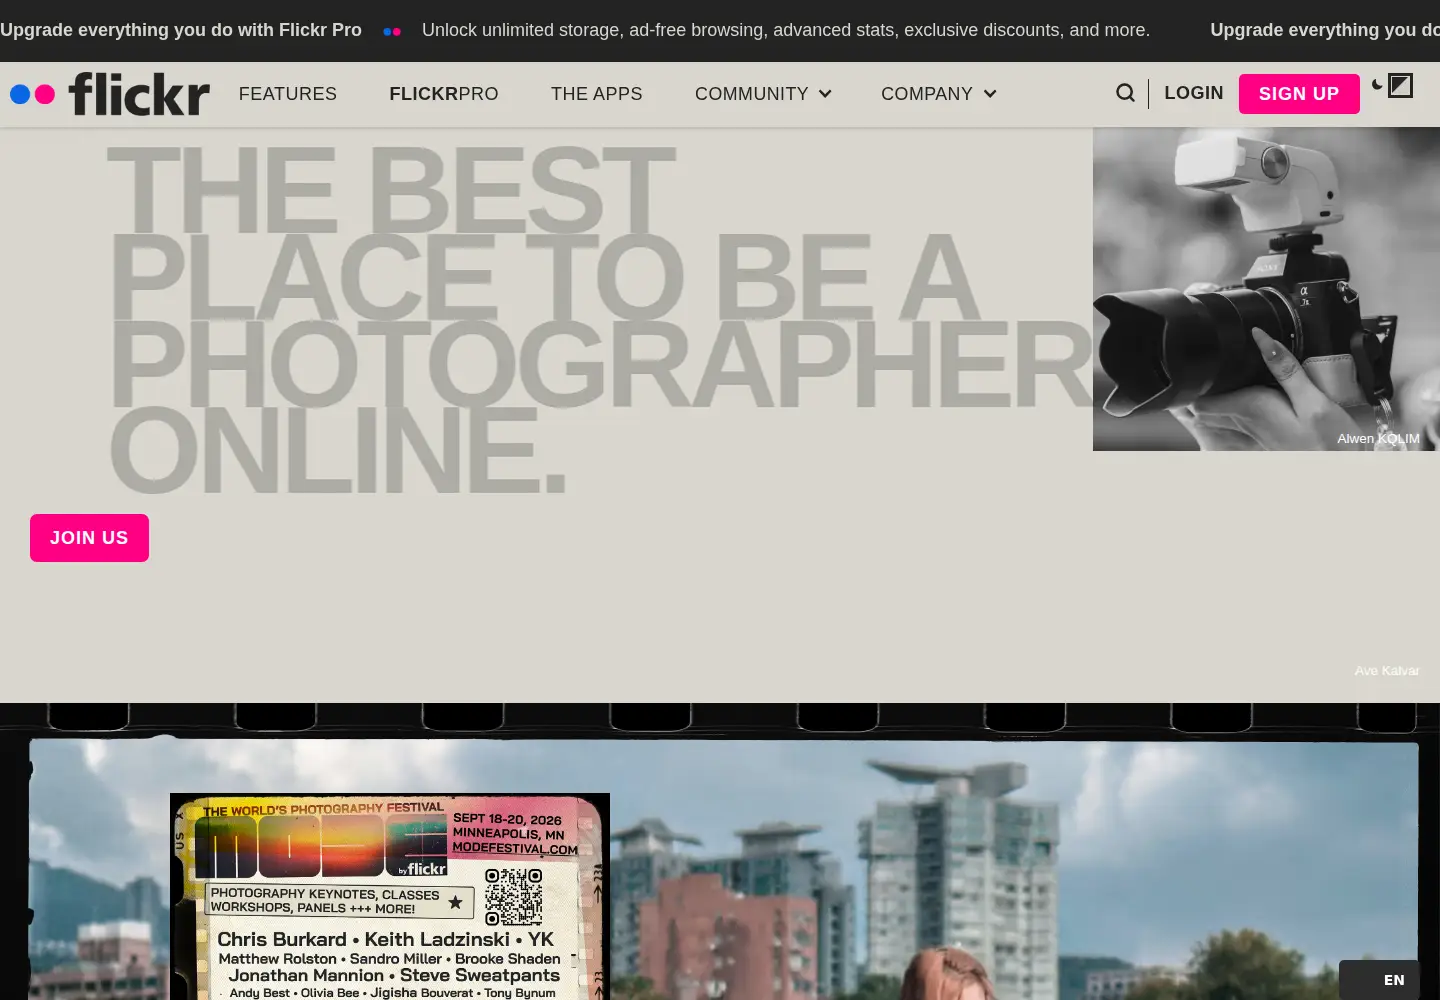Click the Flickr logo
Image resolution: width=1440 pixels, height=1000 pixels.
(110, 94)
